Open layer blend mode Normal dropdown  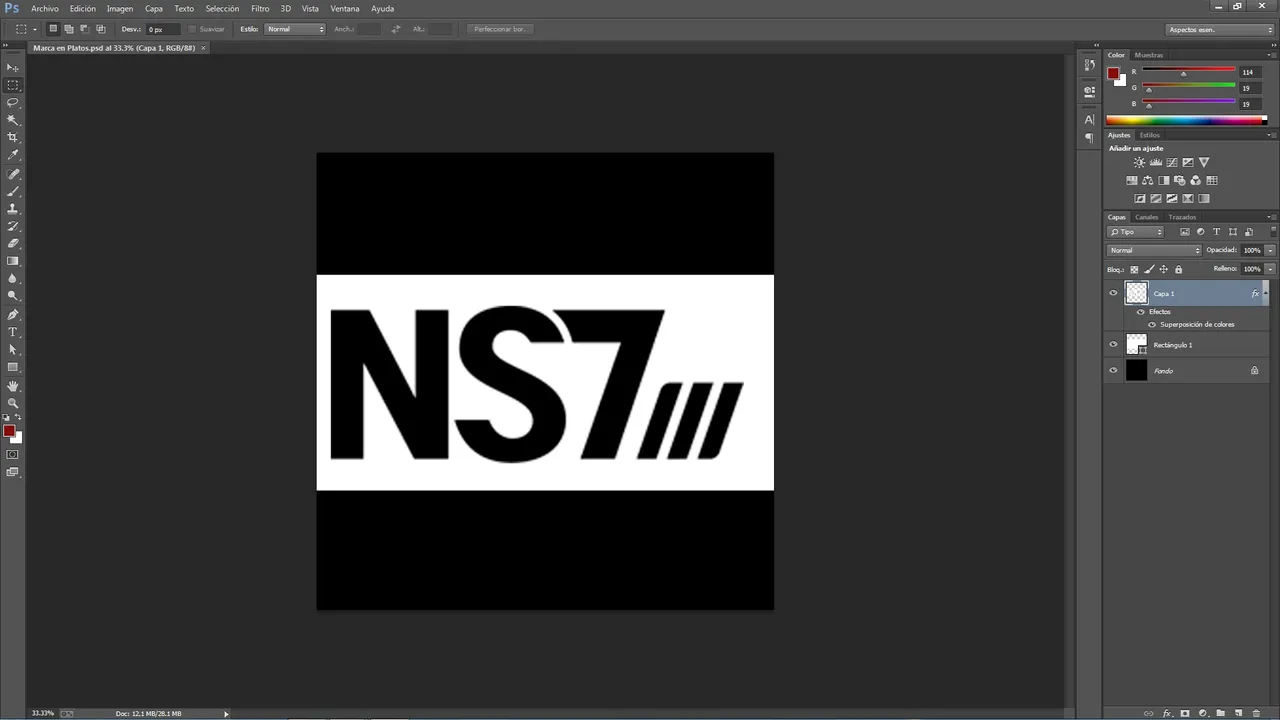pyautogui.click(x=1154, y=250)
